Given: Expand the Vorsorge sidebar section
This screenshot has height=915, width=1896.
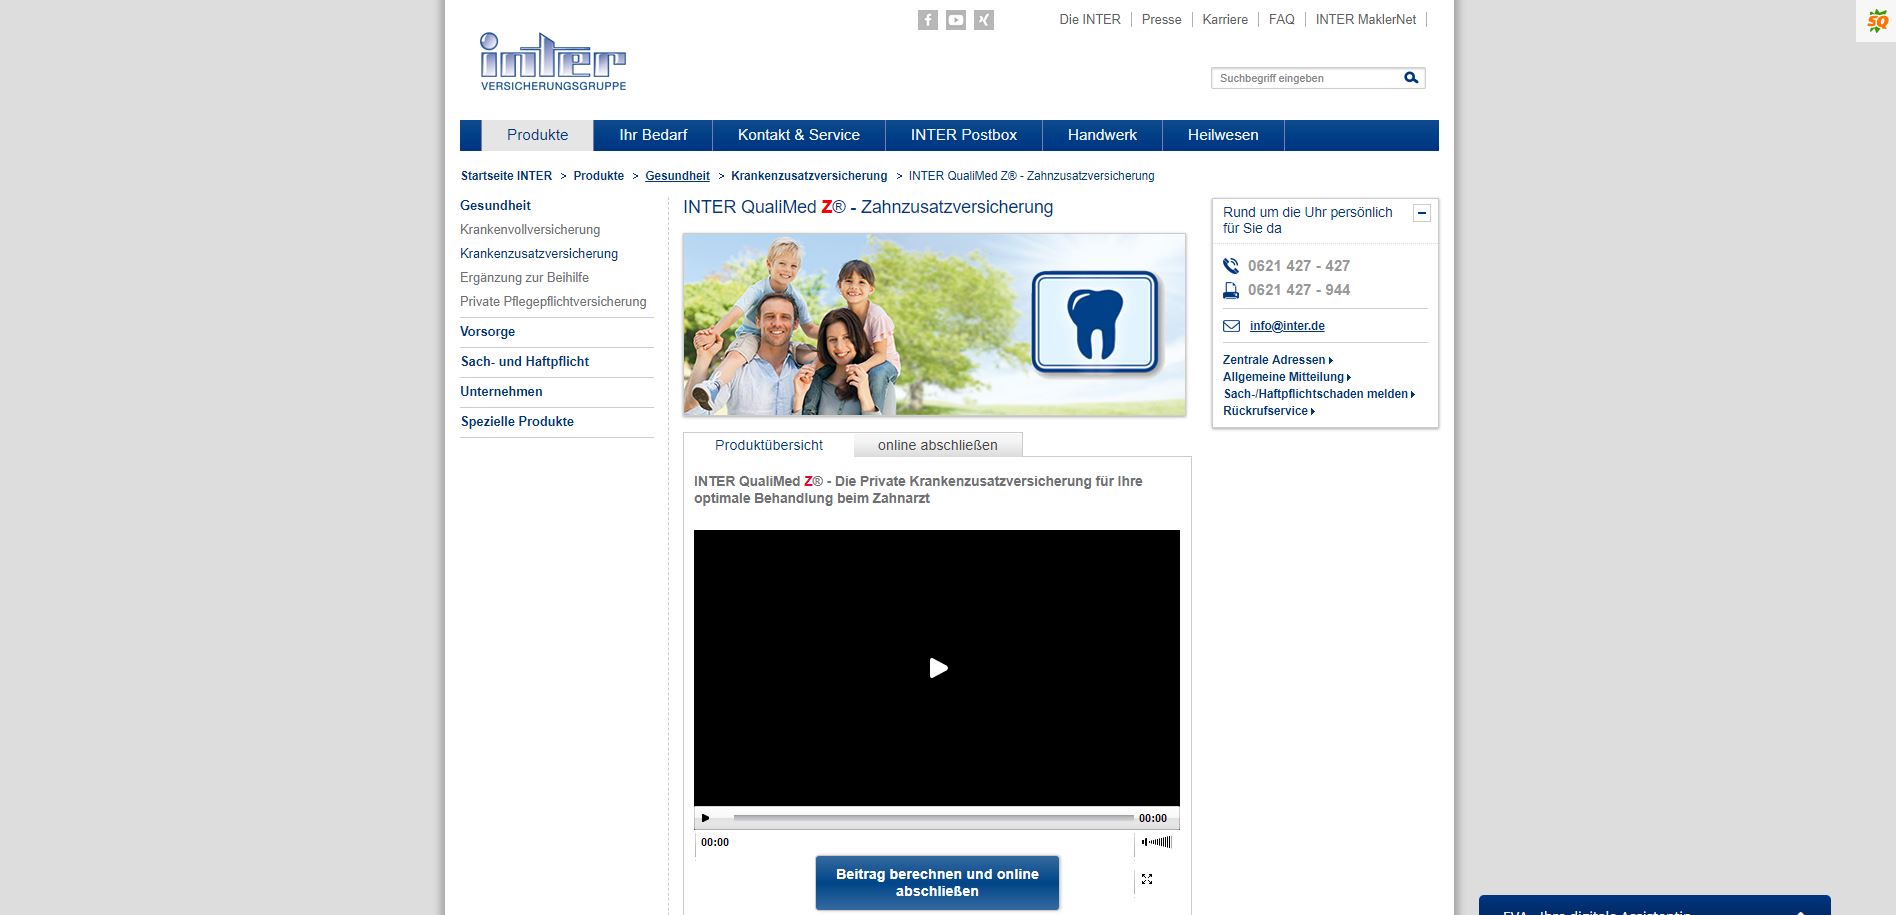Looking at the screenshot, I should tap(488, 332).
